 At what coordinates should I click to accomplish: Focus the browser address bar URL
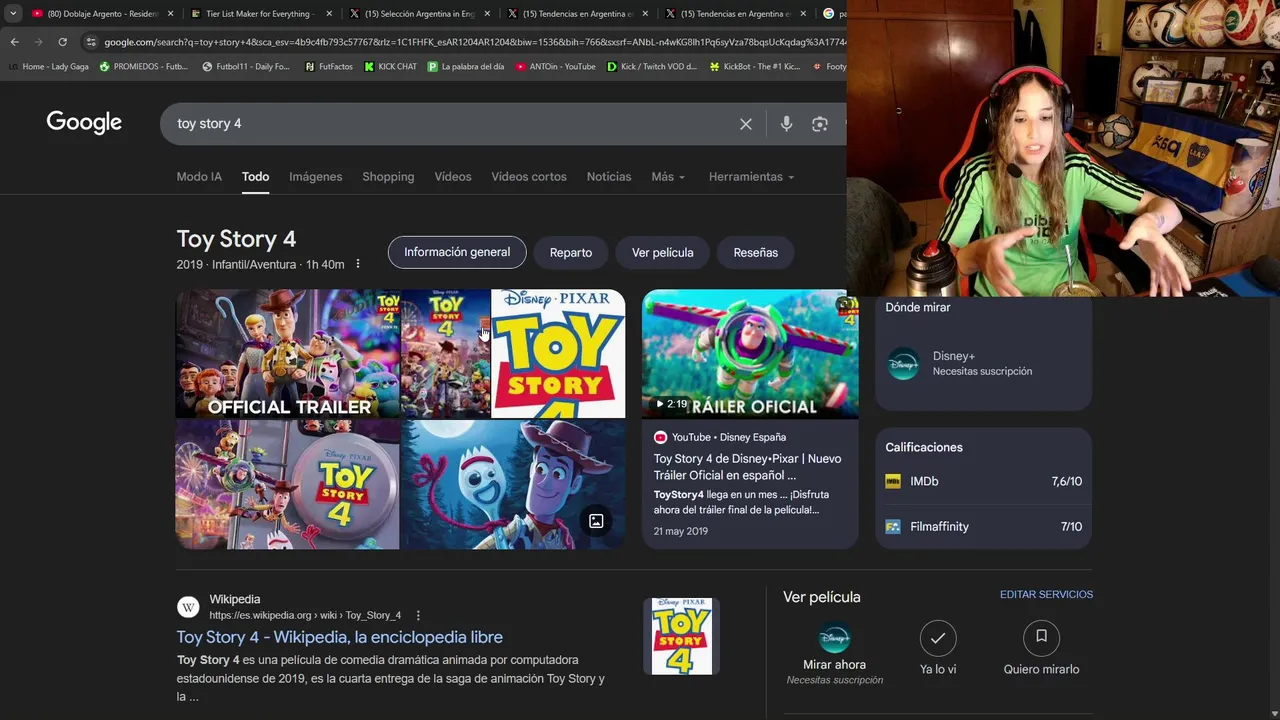pyautogui.click(x=474, y=42)
